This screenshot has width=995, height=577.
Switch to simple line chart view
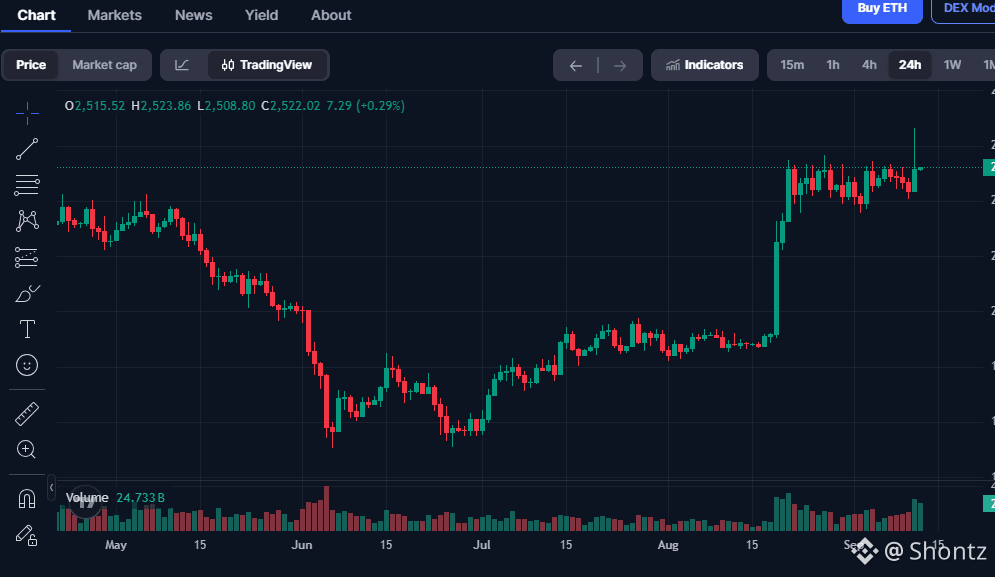click(182, 65)
